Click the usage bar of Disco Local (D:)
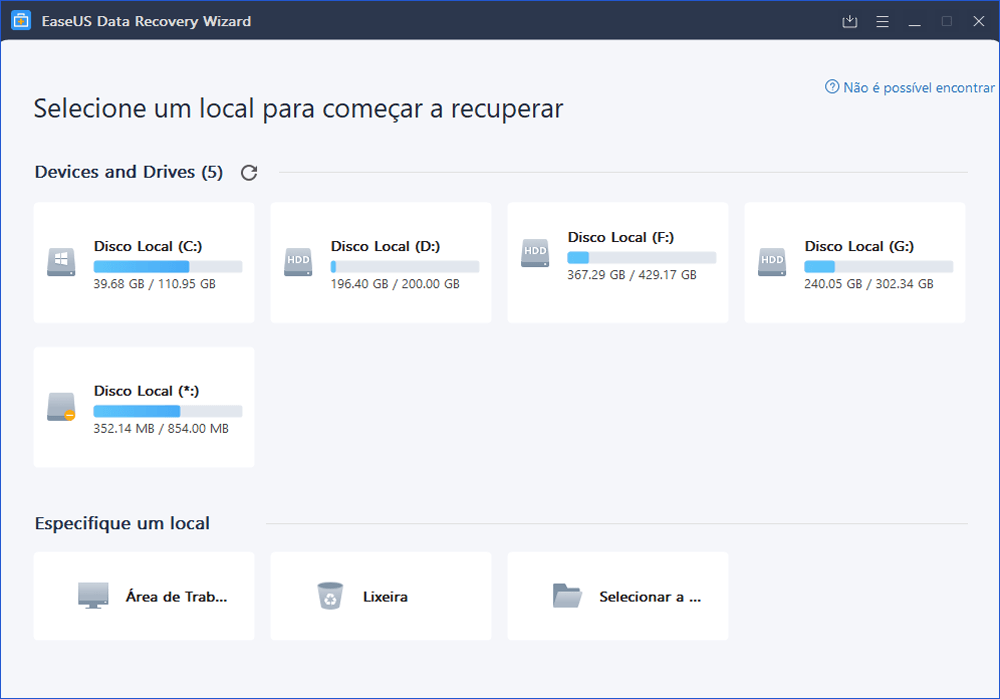 click(406, 266)
